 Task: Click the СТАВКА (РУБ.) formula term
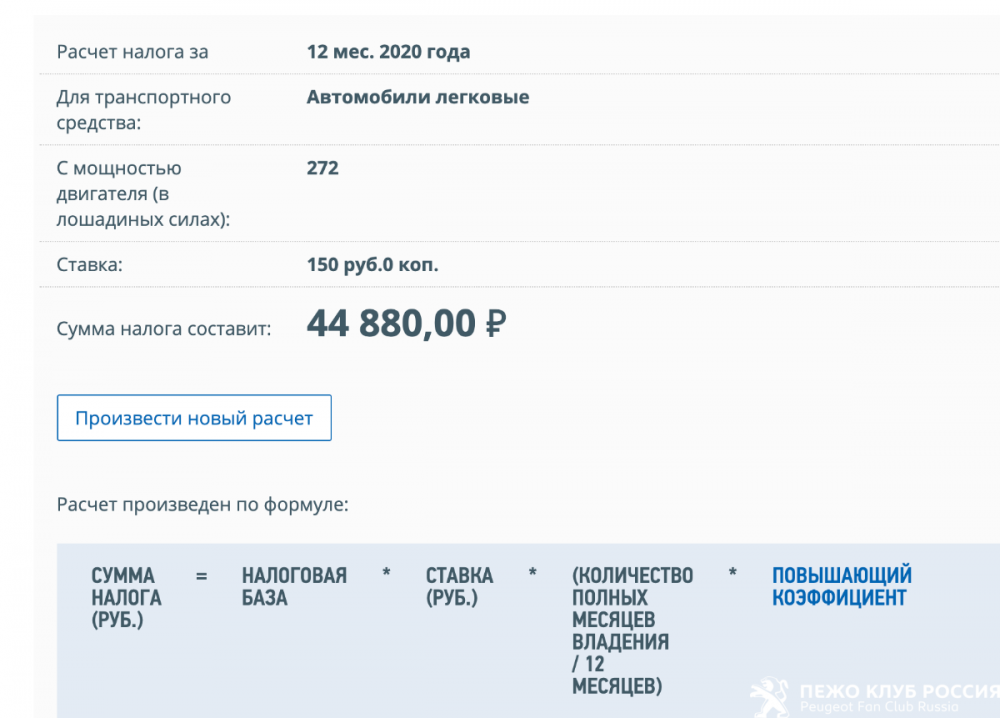click(x=459, y=587)
